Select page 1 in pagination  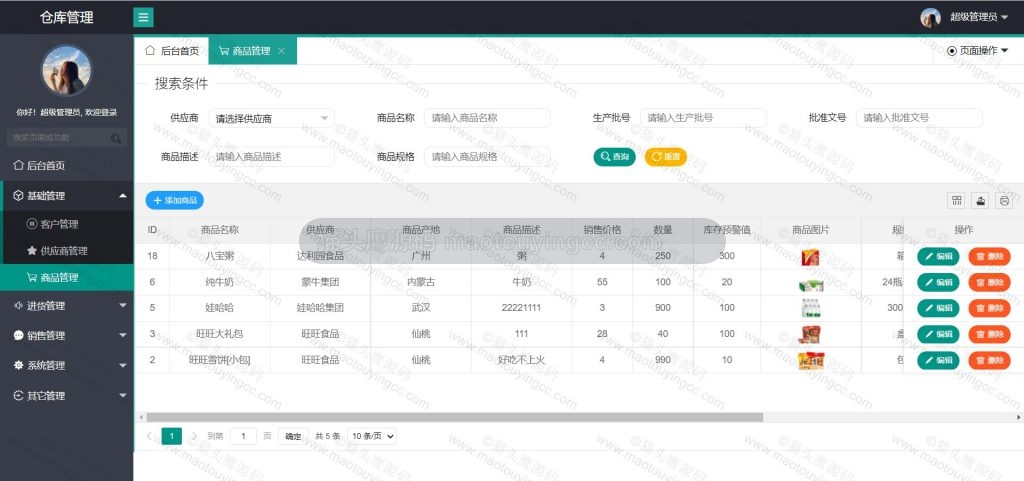point(172,436)
